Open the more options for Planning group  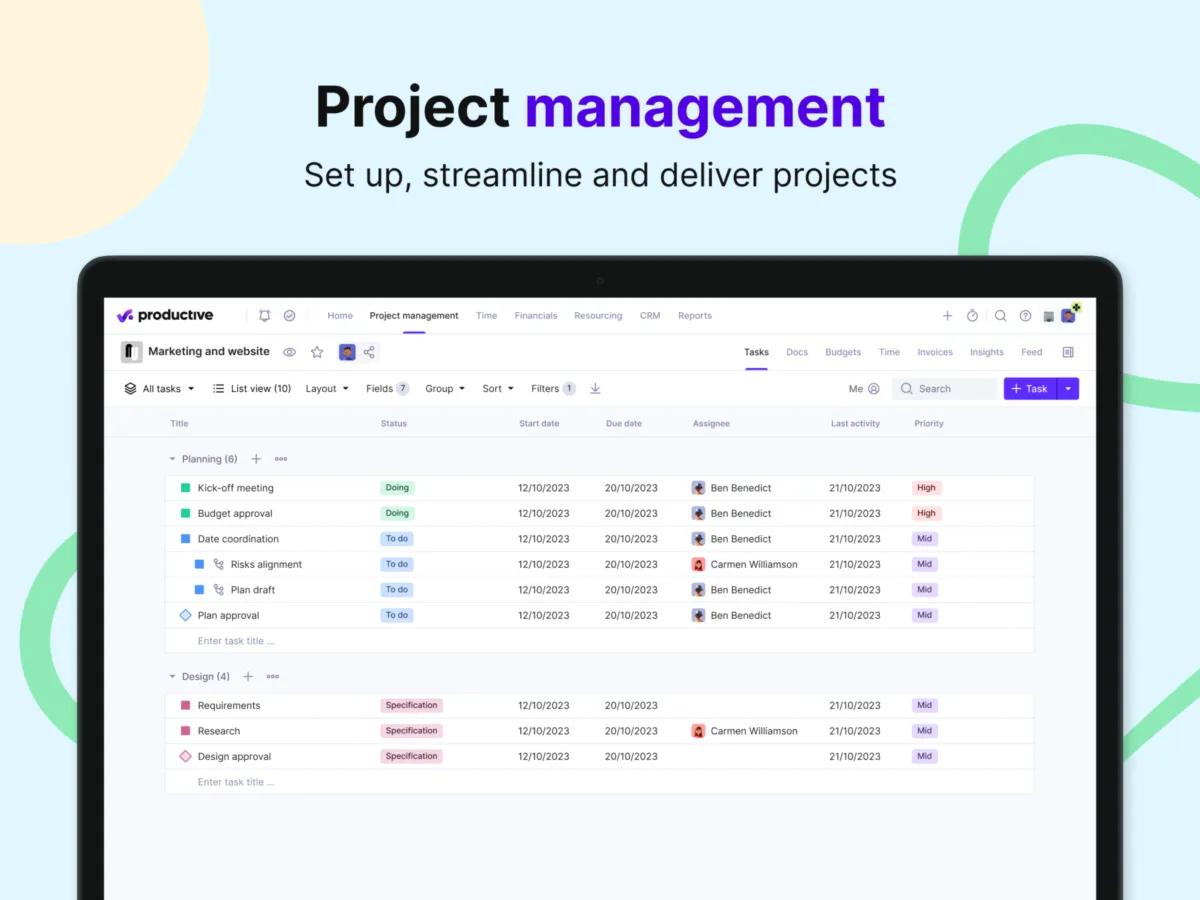(x=281, y=459)
